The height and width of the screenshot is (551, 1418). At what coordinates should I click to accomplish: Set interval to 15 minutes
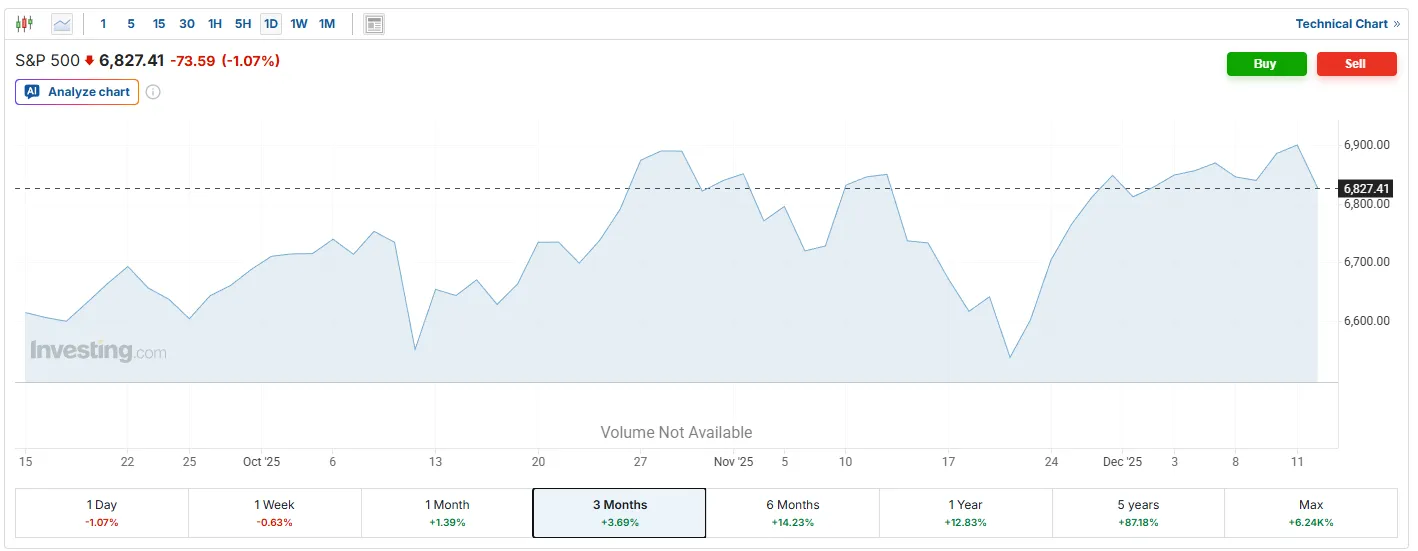159,23
